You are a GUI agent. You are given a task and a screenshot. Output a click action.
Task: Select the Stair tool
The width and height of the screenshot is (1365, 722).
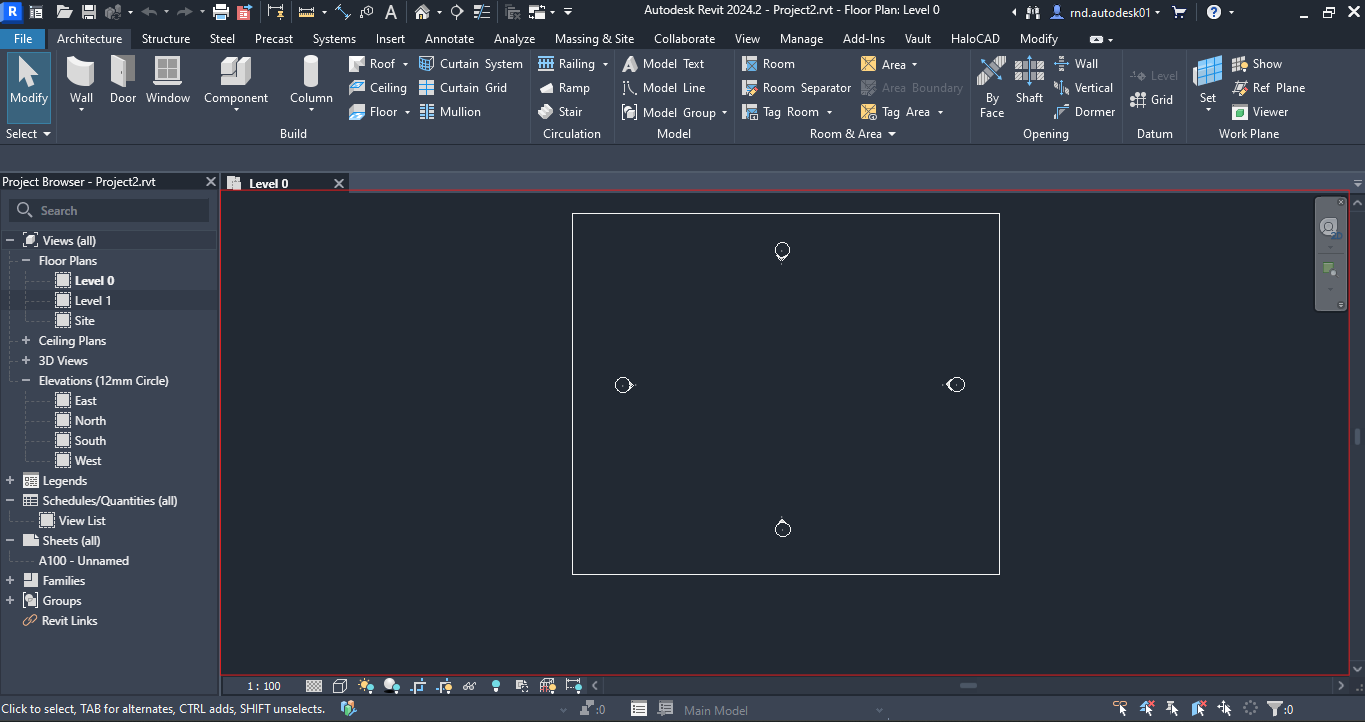(x=570, y=111)
